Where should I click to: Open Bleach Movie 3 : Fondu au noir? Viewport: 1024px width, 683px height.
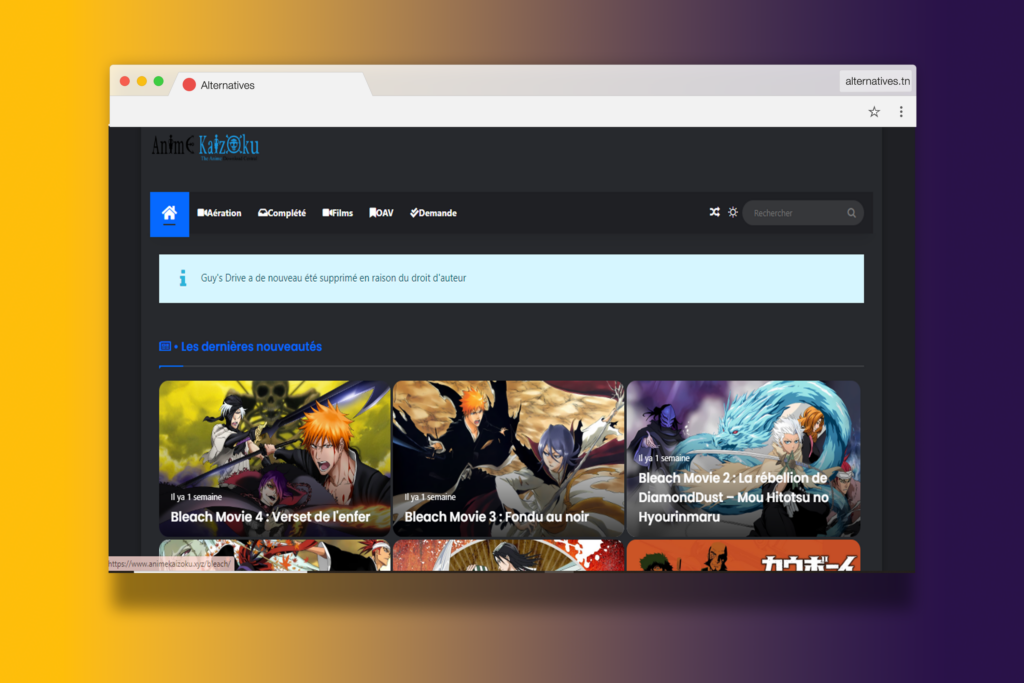pyautogui.click(x=508, y=458)
